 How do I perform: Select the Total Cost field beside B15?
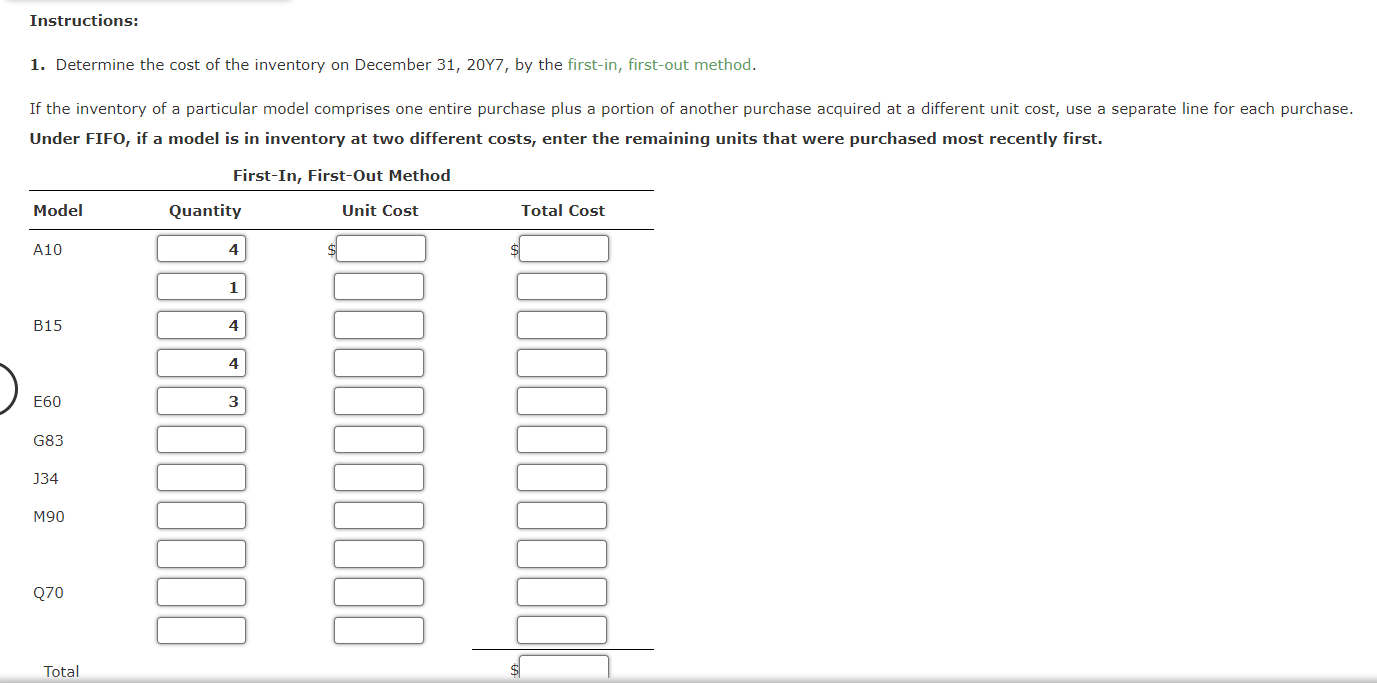pyautogui.click(x=562, y=324)
